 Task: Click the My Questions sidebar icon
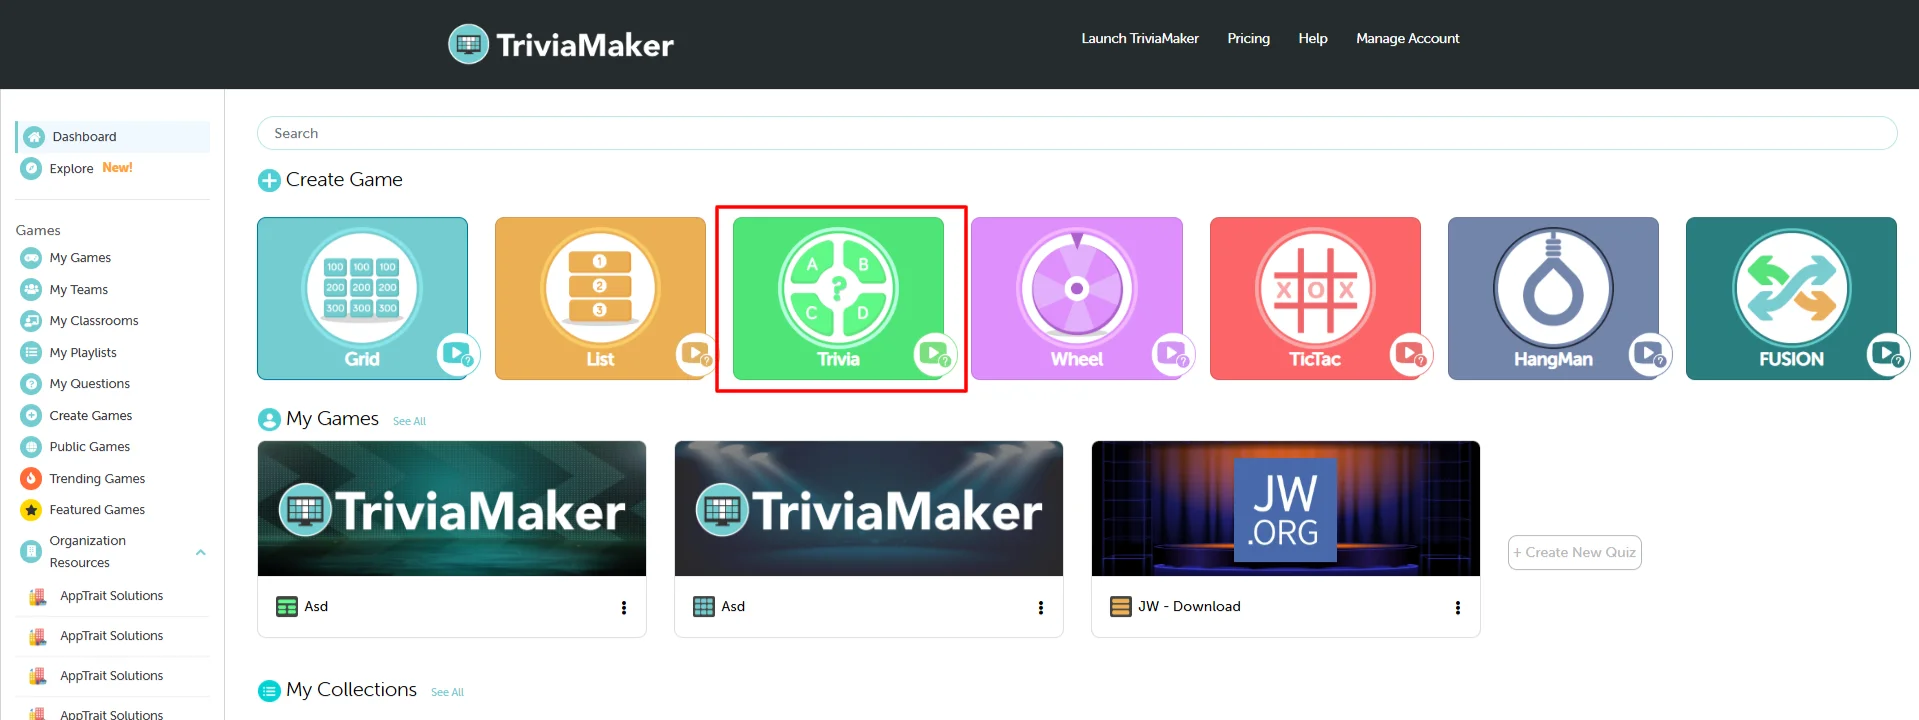tap(31, 384)
